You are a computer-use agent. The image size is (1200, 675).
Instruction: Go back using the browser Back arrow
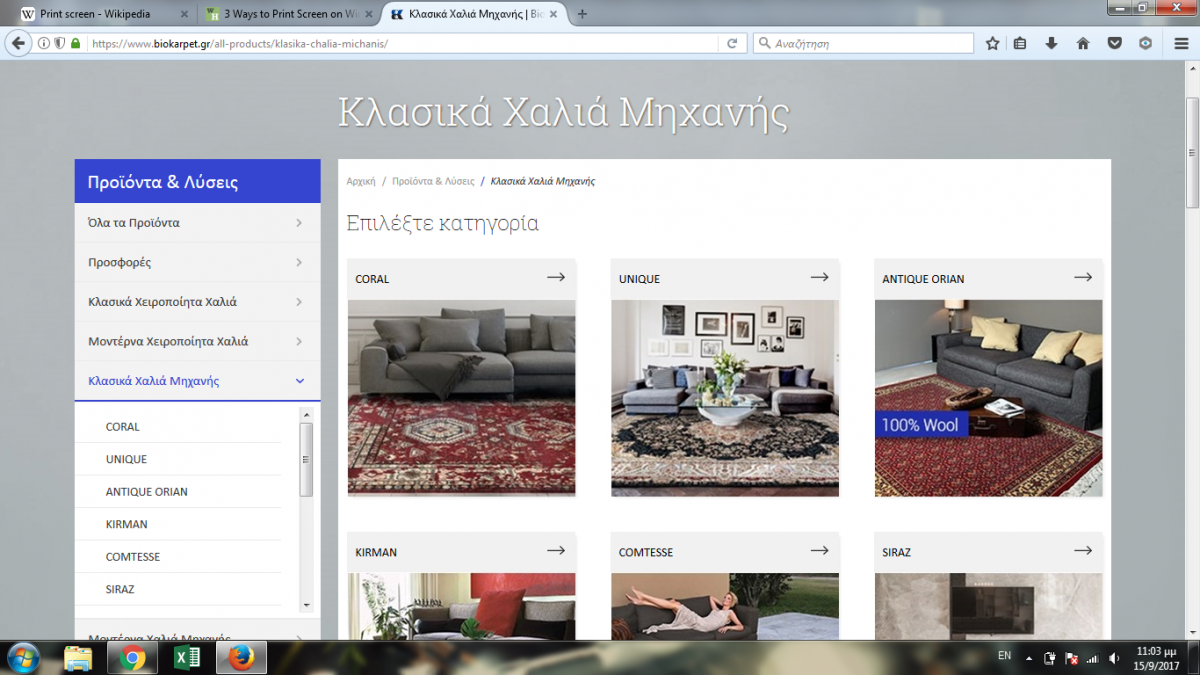[18, 43]
